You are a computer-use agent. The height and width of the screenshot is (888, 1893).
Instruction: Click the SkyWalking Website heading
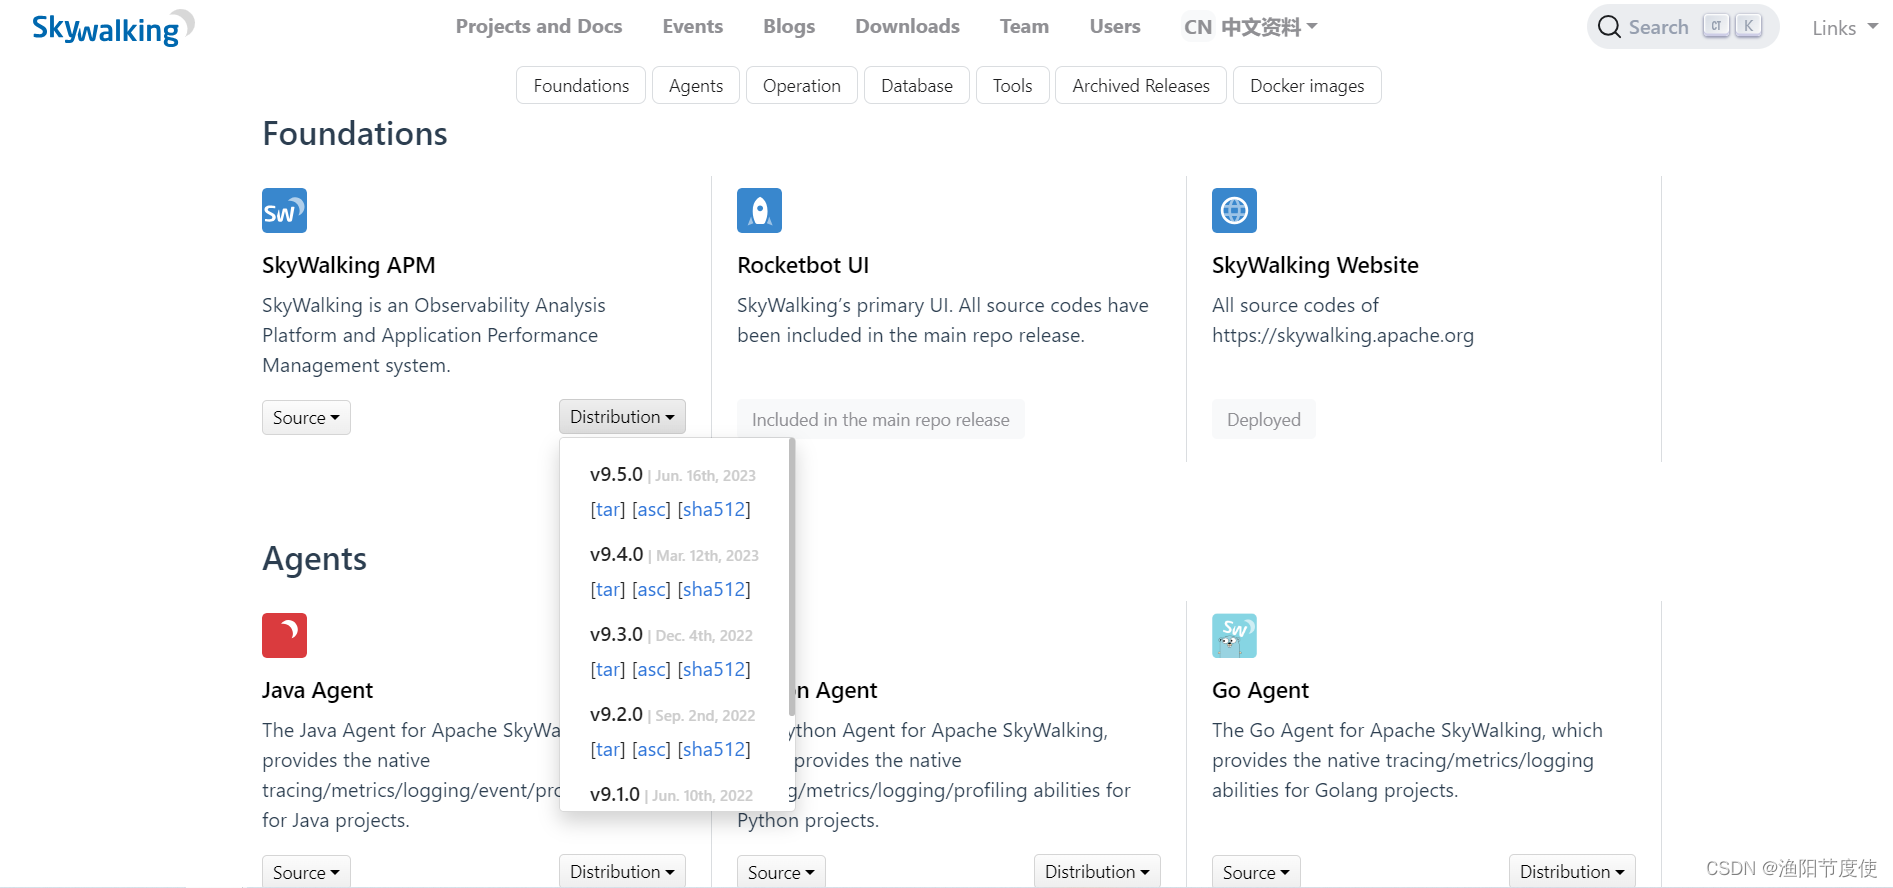pyautogui.click(x=1315, y=265)
